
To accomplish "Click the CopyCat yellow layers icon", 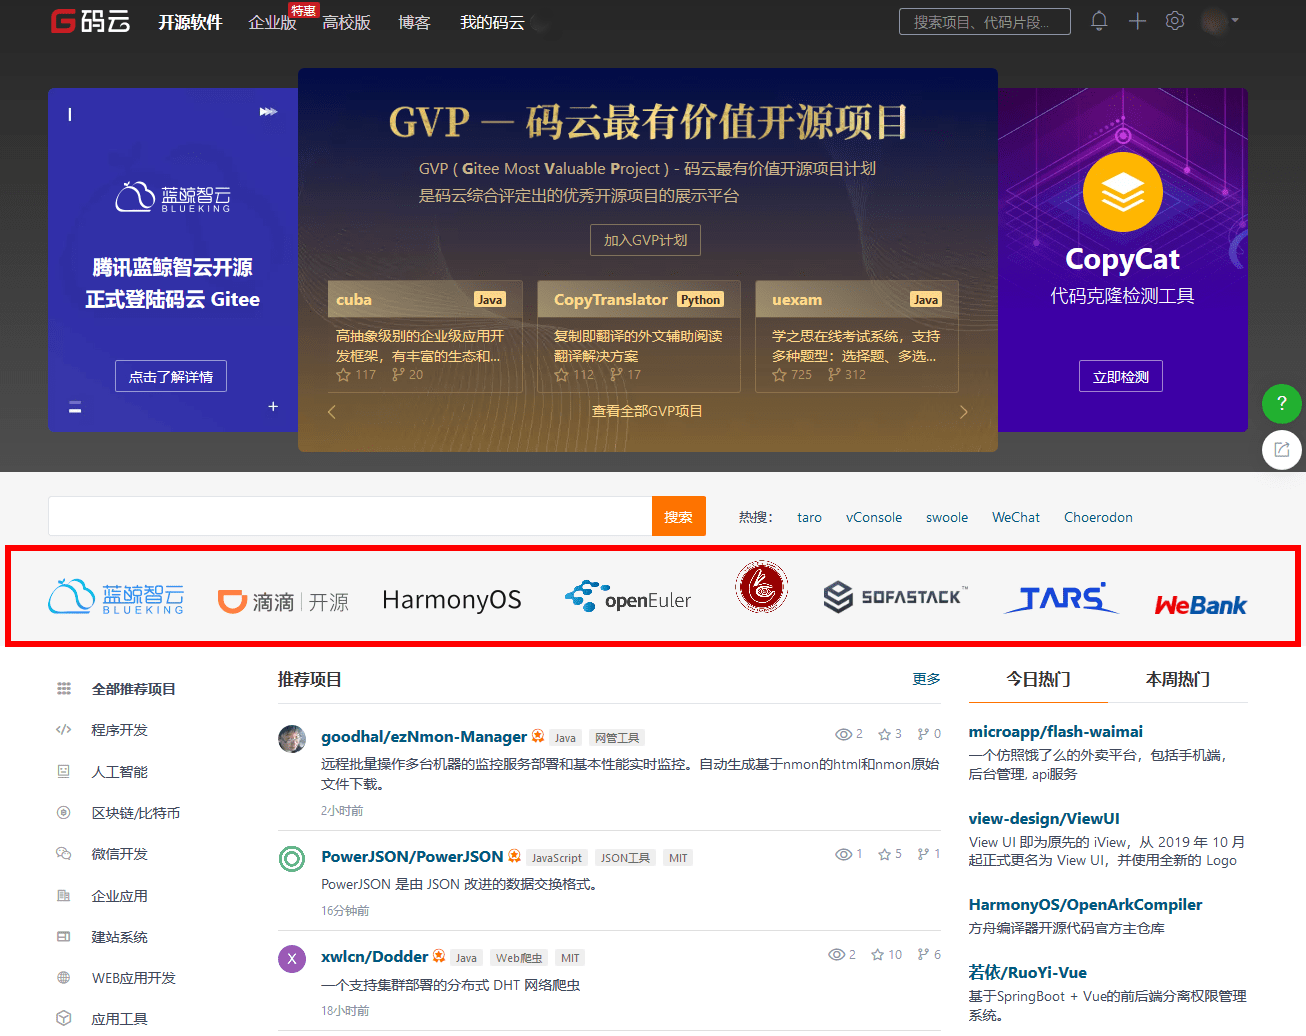I will [1122, 192].
